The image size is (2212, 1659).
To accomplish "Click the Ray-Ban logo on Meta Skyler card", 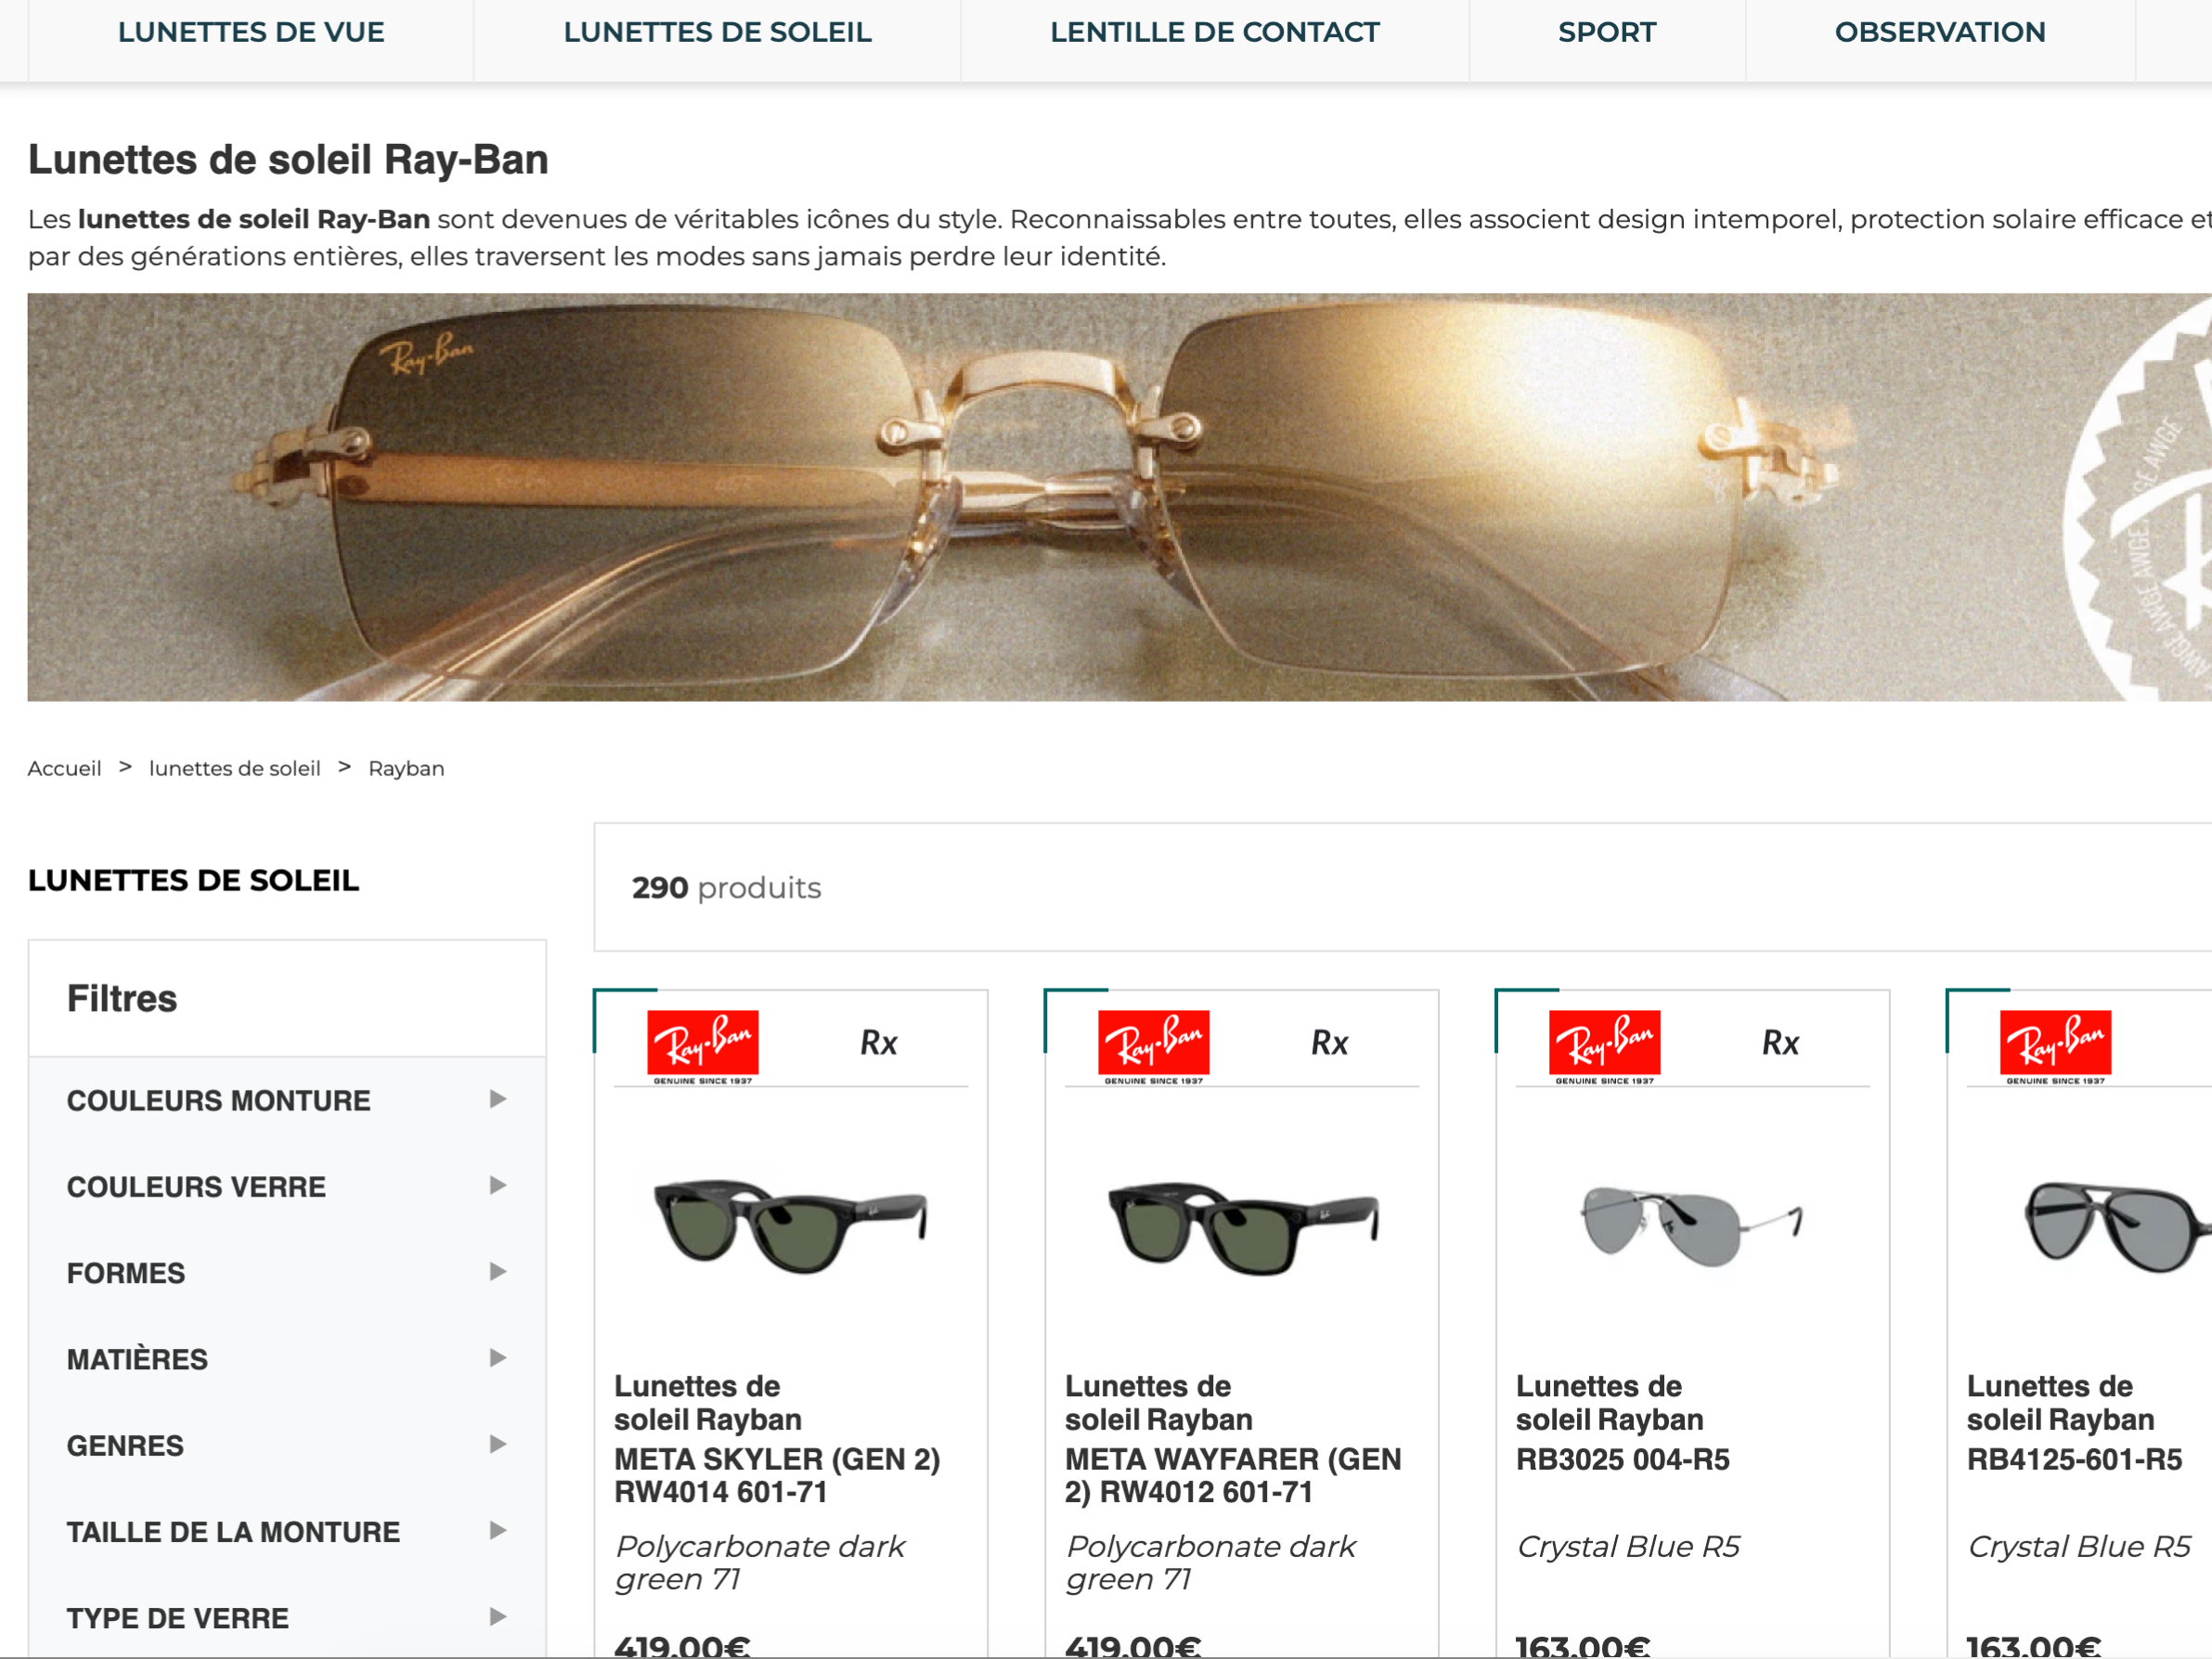I will [x=703, y=1047].
